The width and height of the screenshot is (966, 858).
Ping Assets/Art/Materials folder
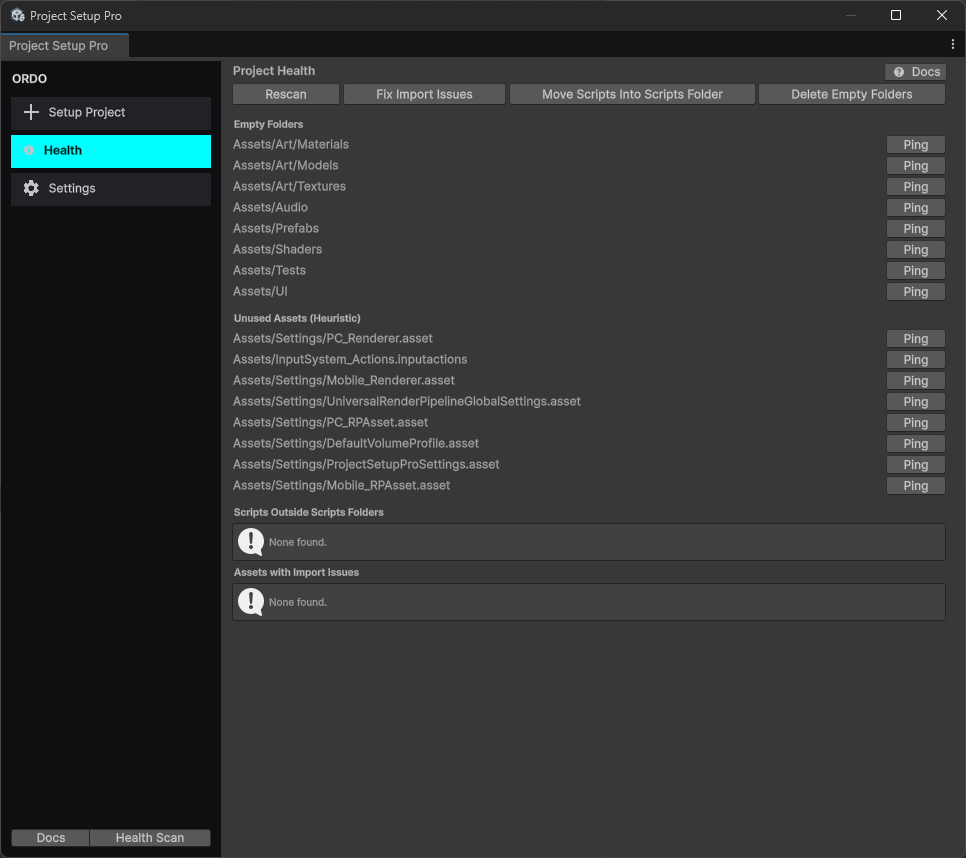[915, 145]
